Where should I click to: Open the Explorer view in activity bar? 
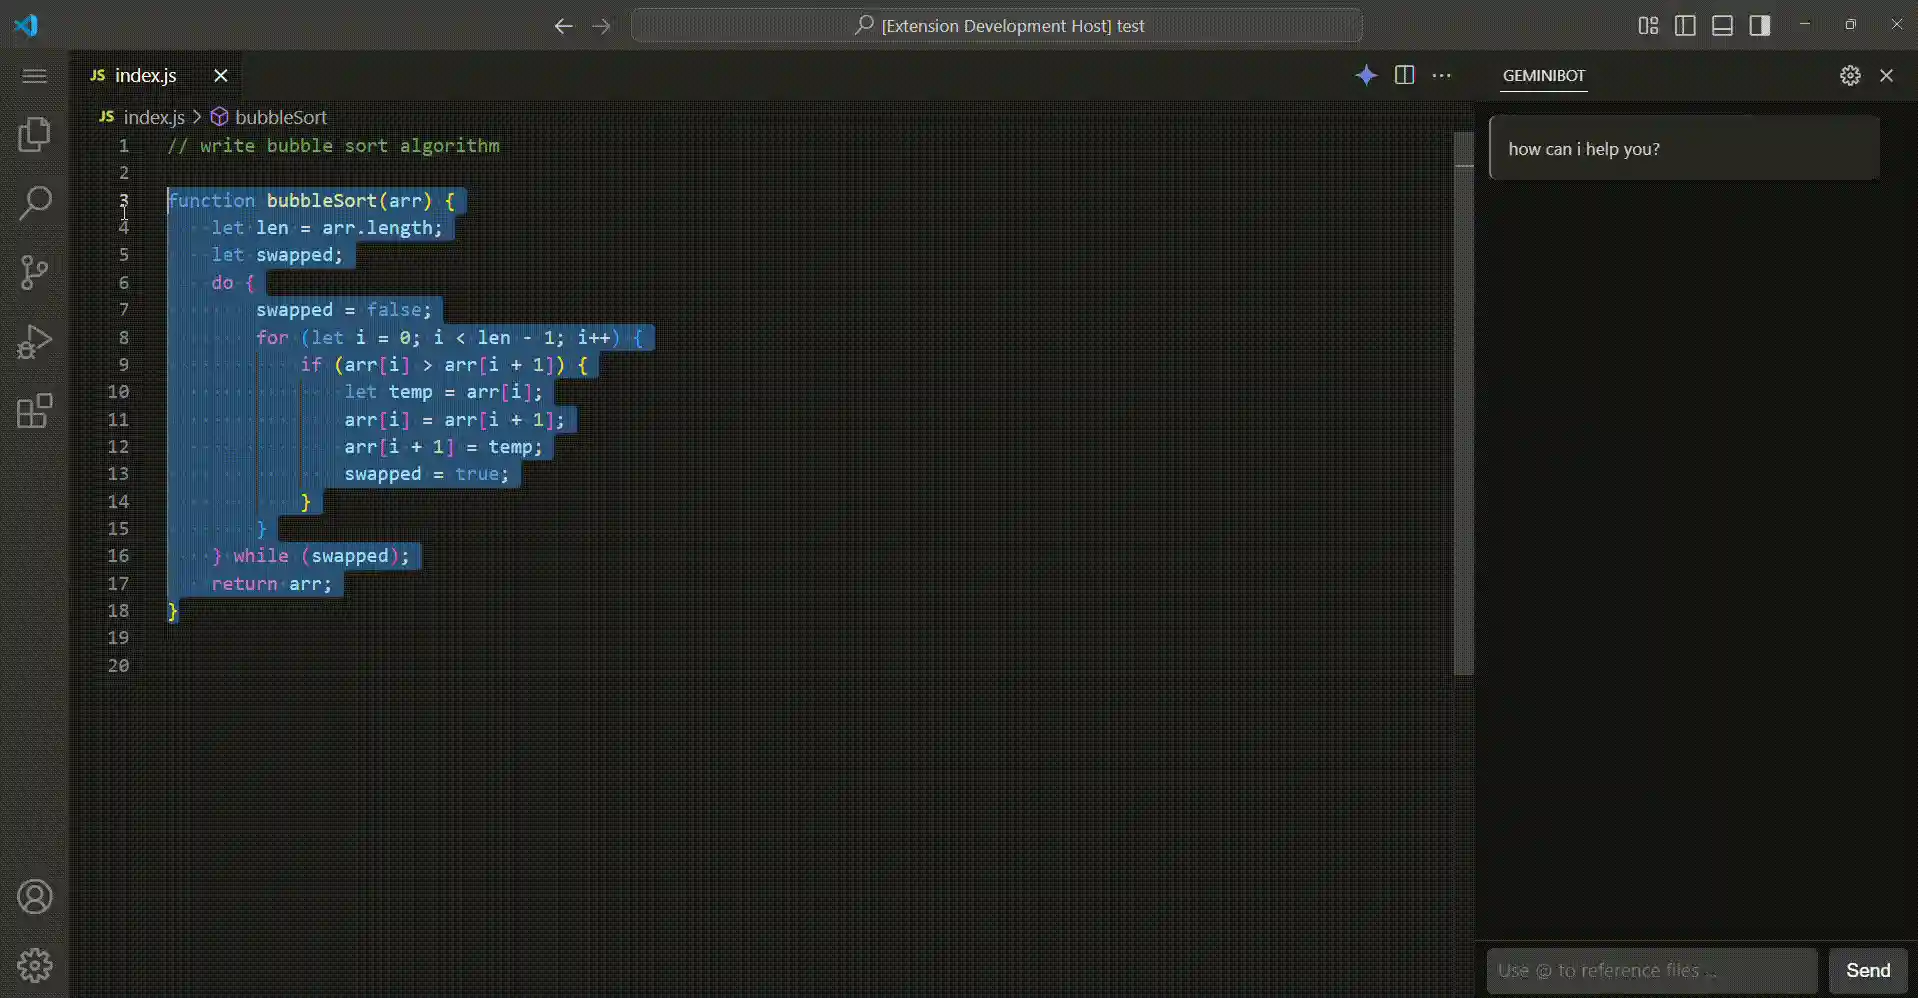click(35, 134)
